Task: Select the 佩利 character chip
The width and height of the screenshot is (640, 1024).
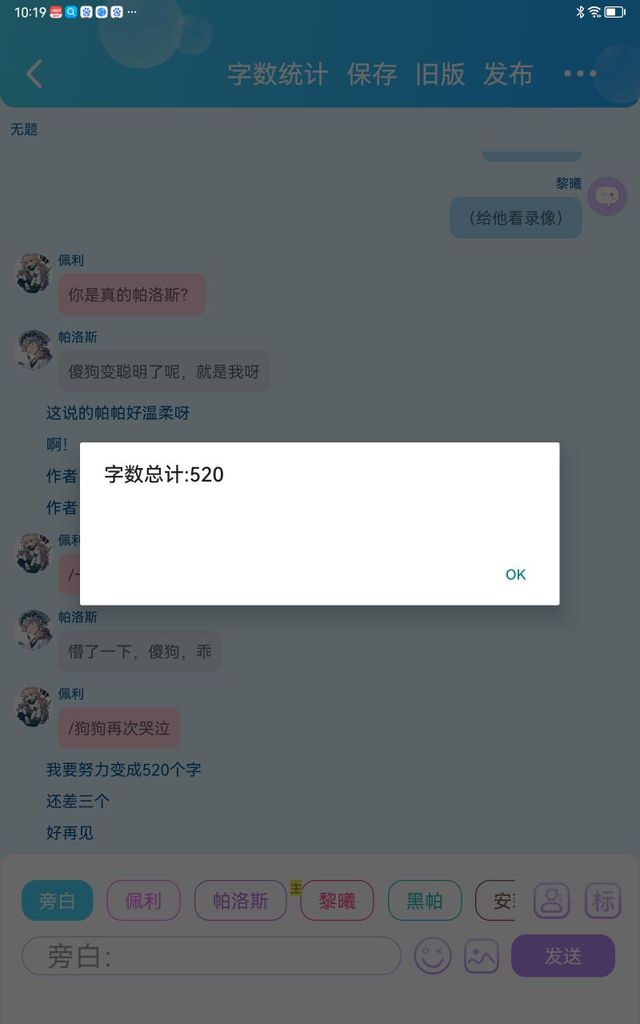Action: (143, 901)
